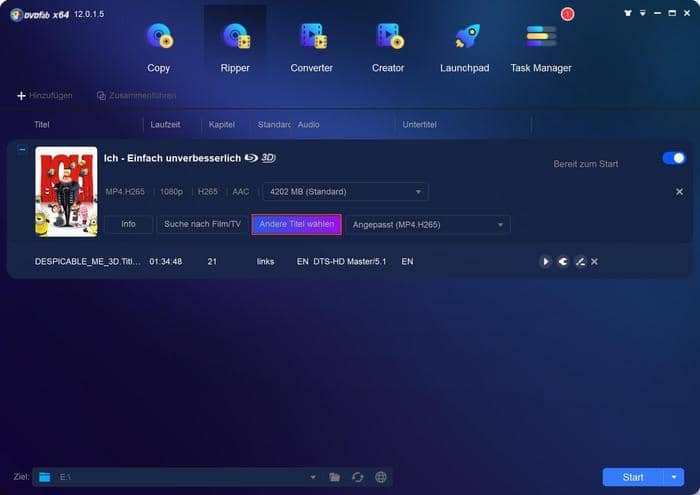Click the Blu-ray disc icon next to title
The image size is (700, 495).
[x=251, y=158]
